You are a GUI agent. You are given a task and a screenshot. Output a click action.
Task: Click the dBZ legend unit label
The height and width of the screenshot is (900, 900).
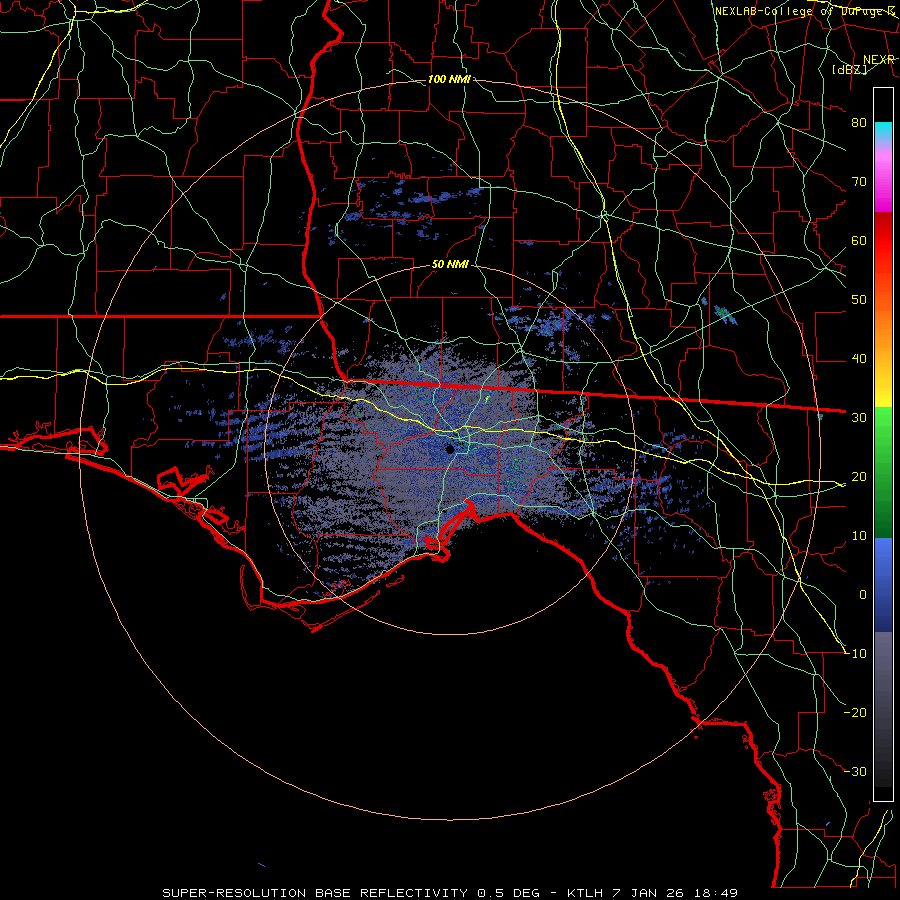coord(850,69)
